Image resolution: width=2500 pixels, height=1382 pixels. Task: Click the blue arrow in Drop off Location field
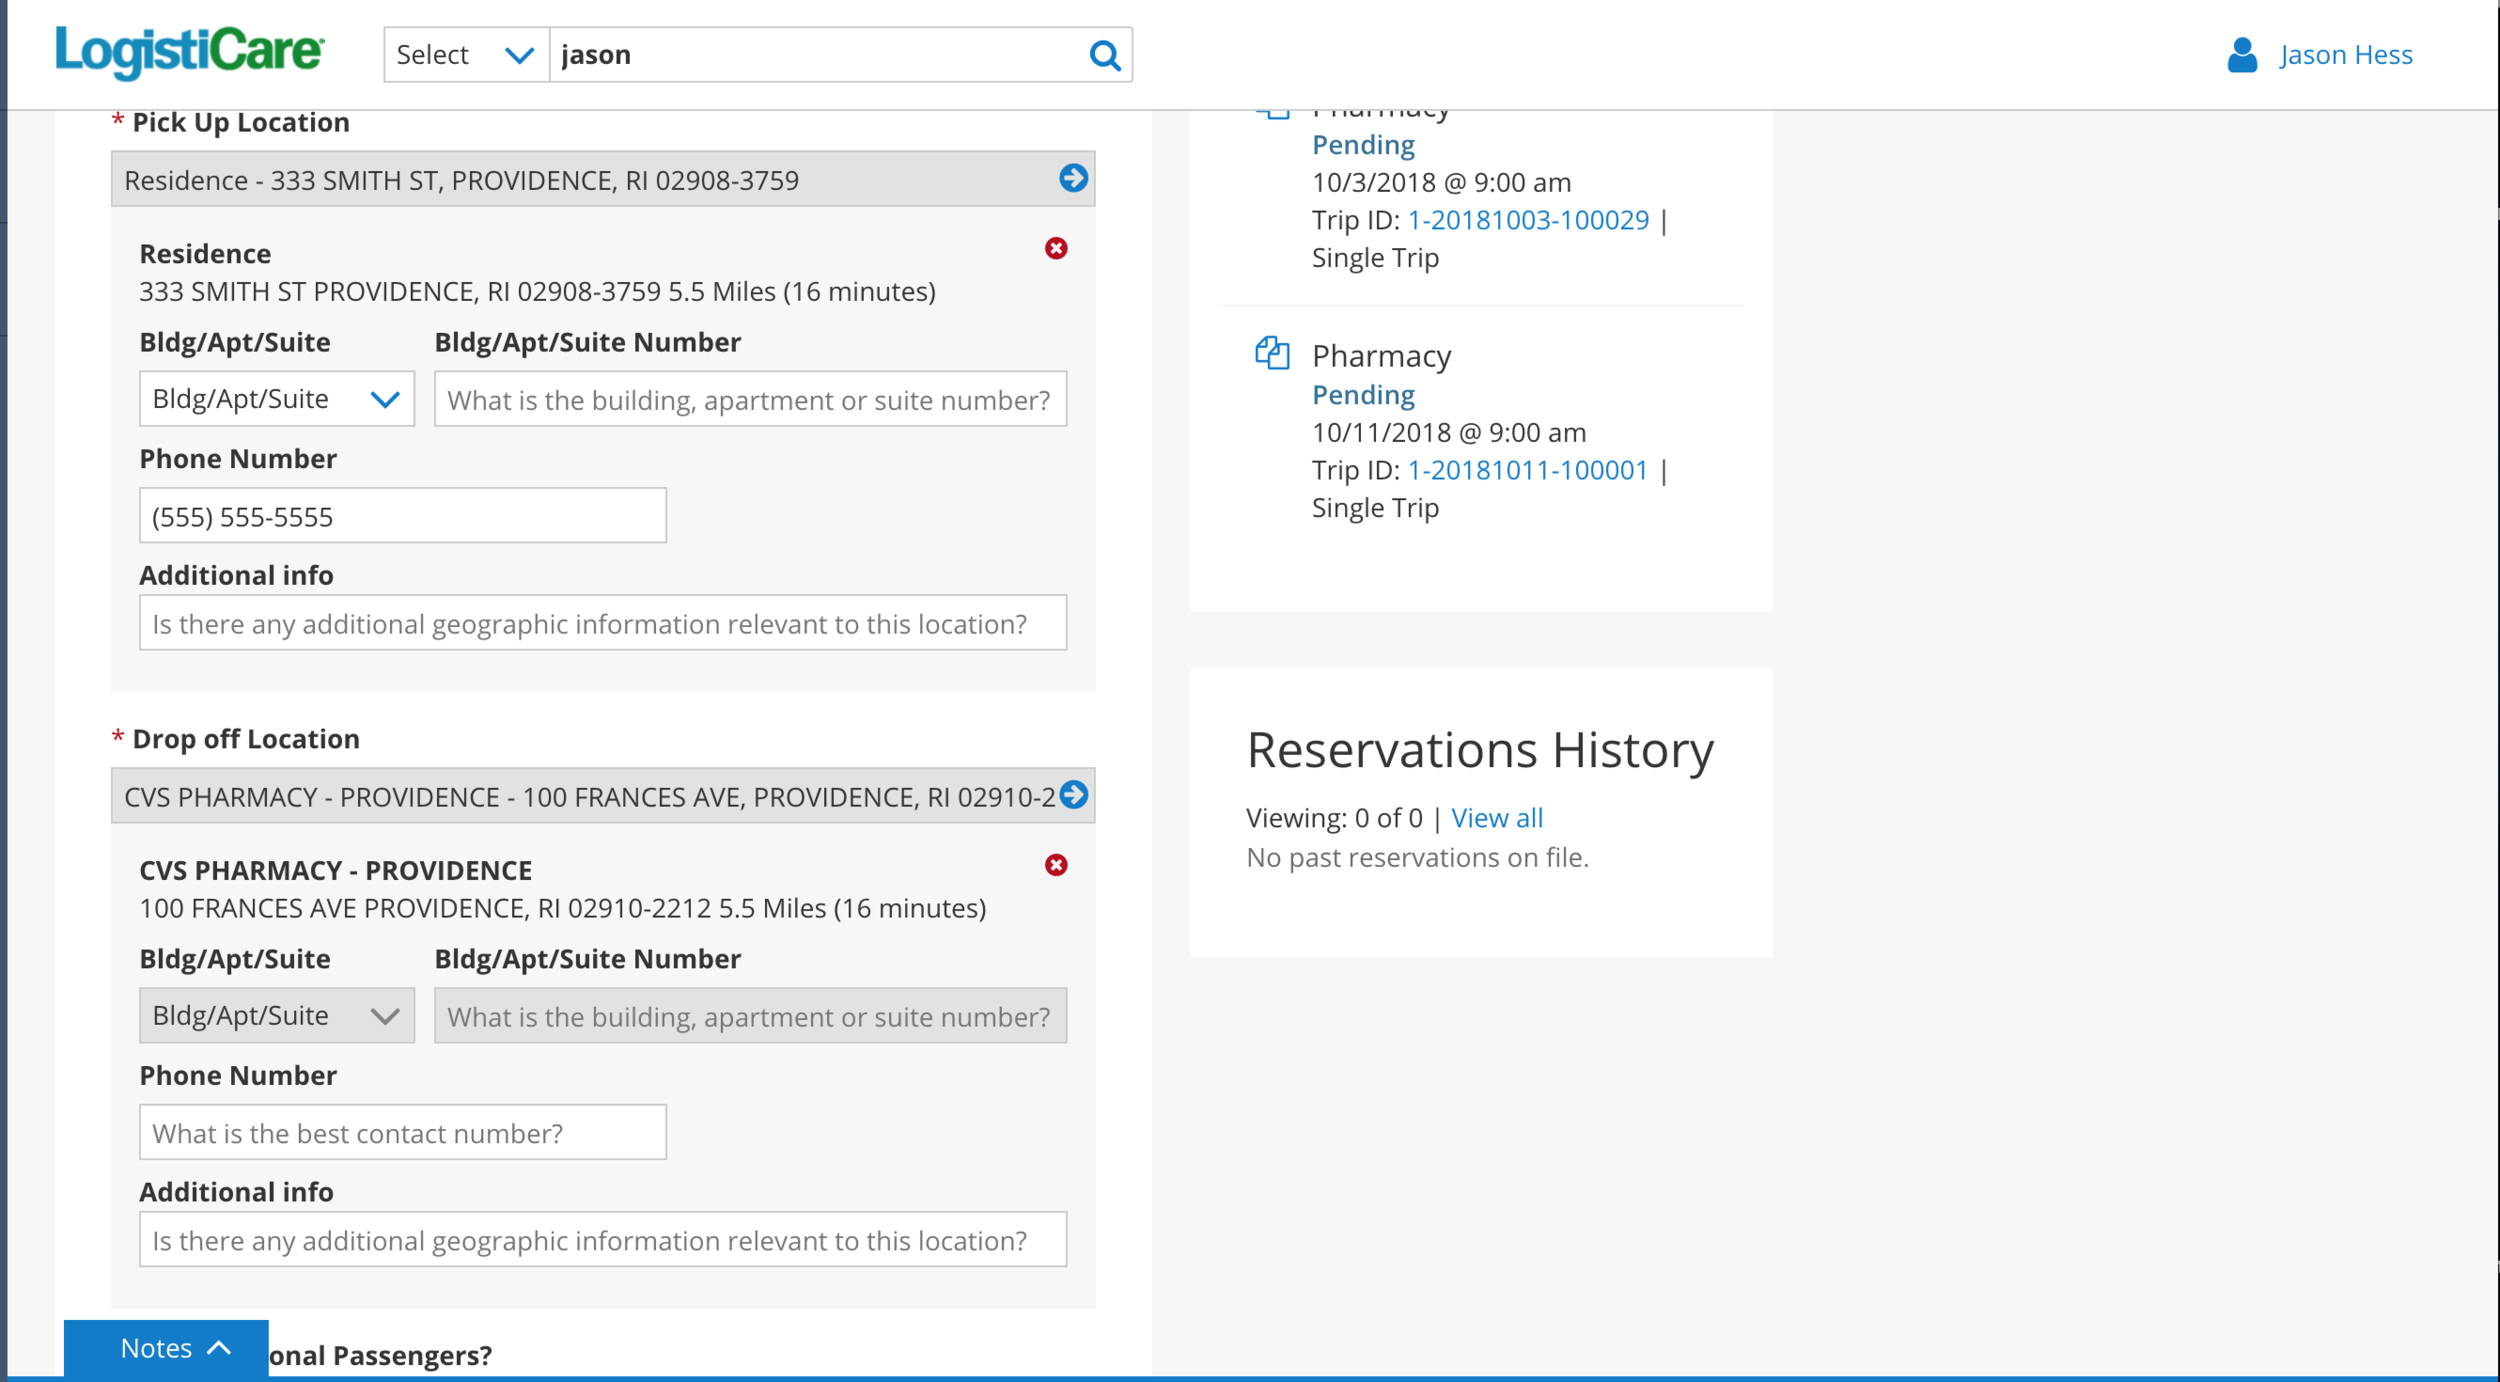(1073, 795)
